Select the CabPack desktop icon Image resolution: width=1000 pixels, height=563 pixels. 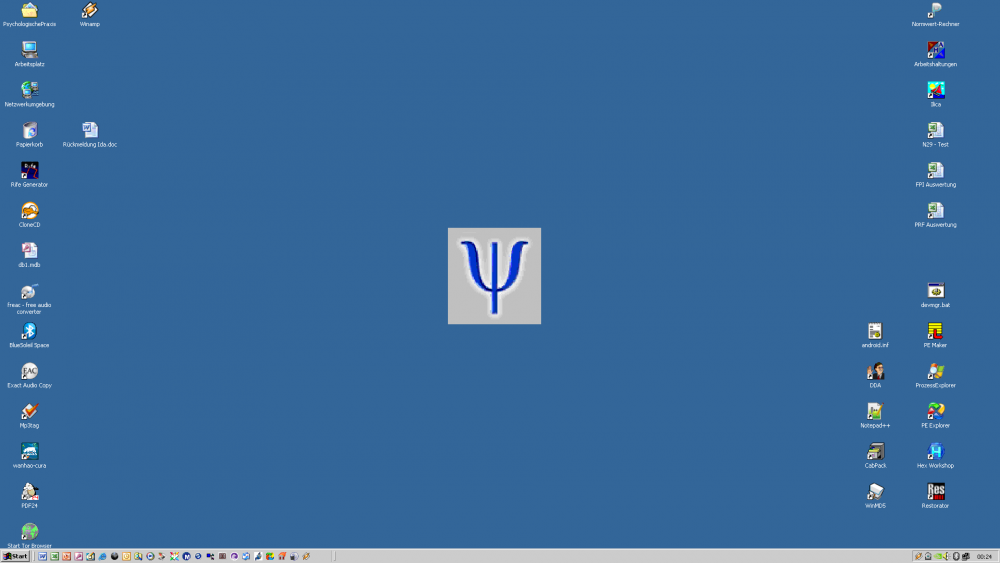tap(875, 457)
